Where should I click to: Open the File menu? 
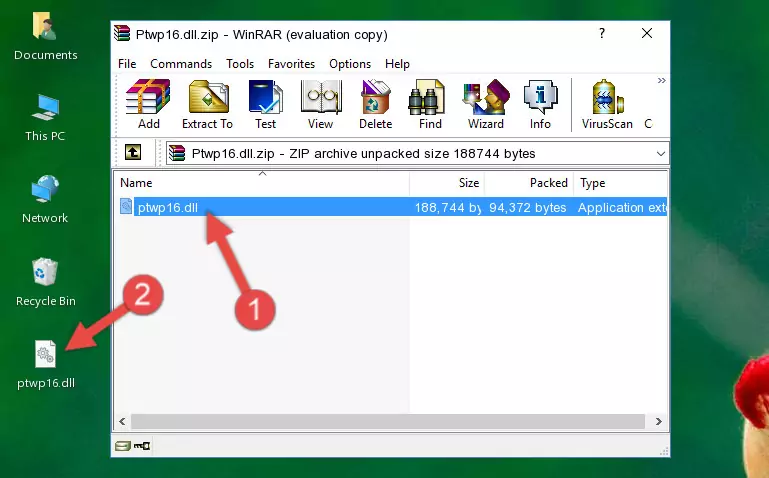click(127, 64)
